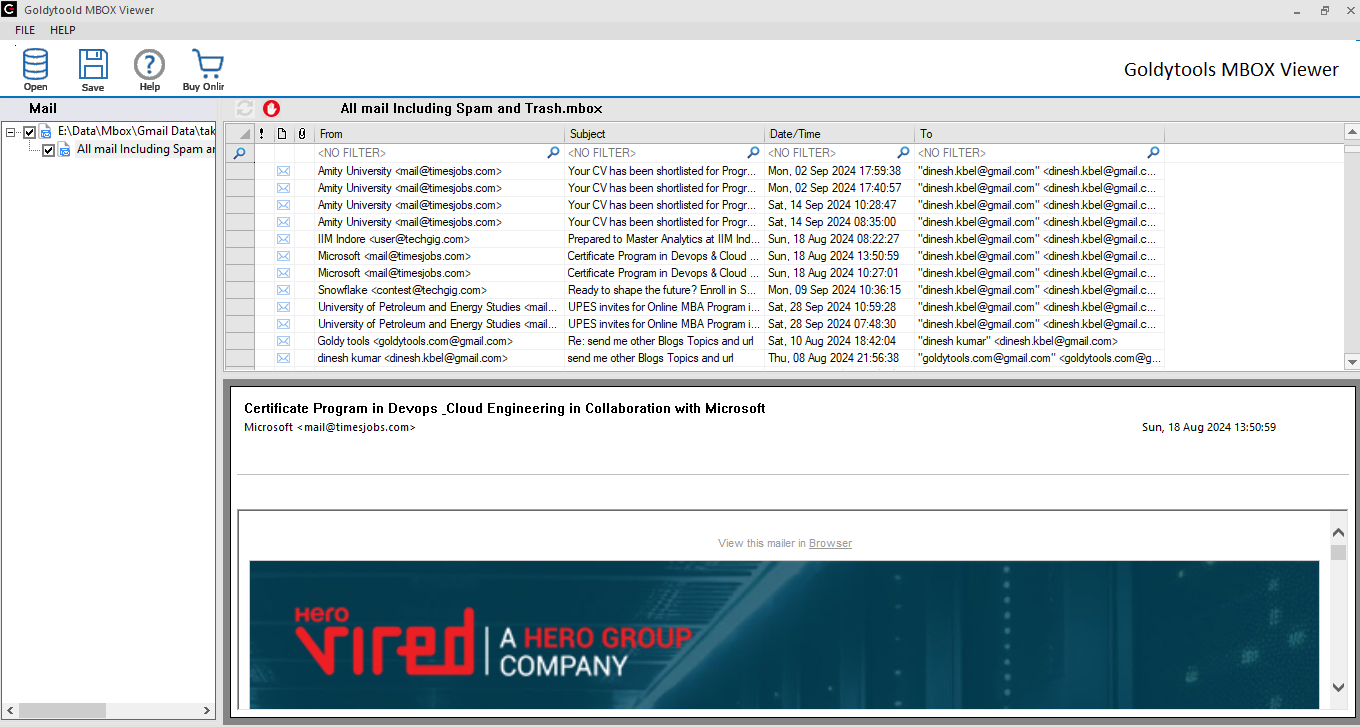Click preview pane scrollbar up arrow
This screenshot has width=1360, height=727.
[1339, 533]
